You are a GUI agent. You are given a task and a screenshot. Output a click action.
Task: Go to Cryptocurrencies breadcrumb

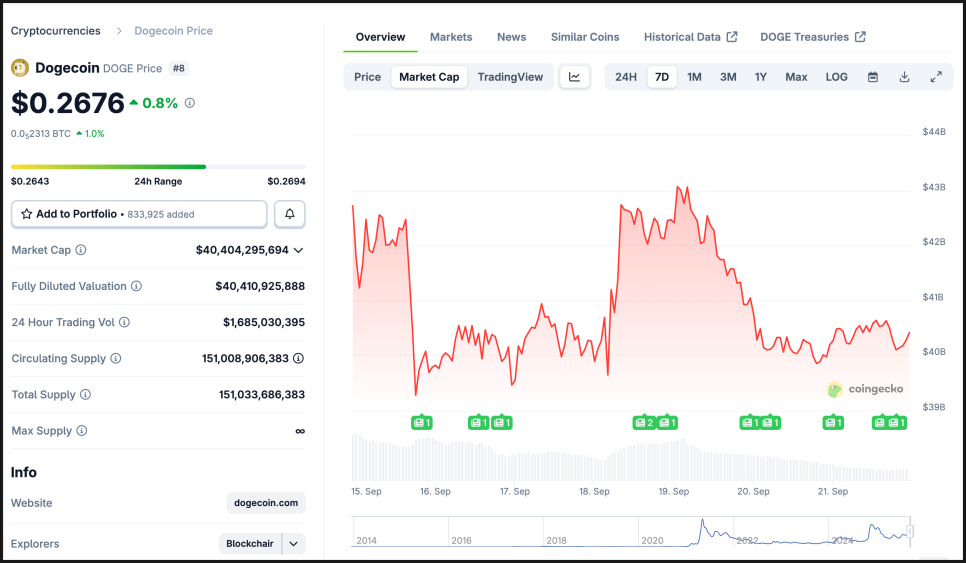(x=55, y=31)
